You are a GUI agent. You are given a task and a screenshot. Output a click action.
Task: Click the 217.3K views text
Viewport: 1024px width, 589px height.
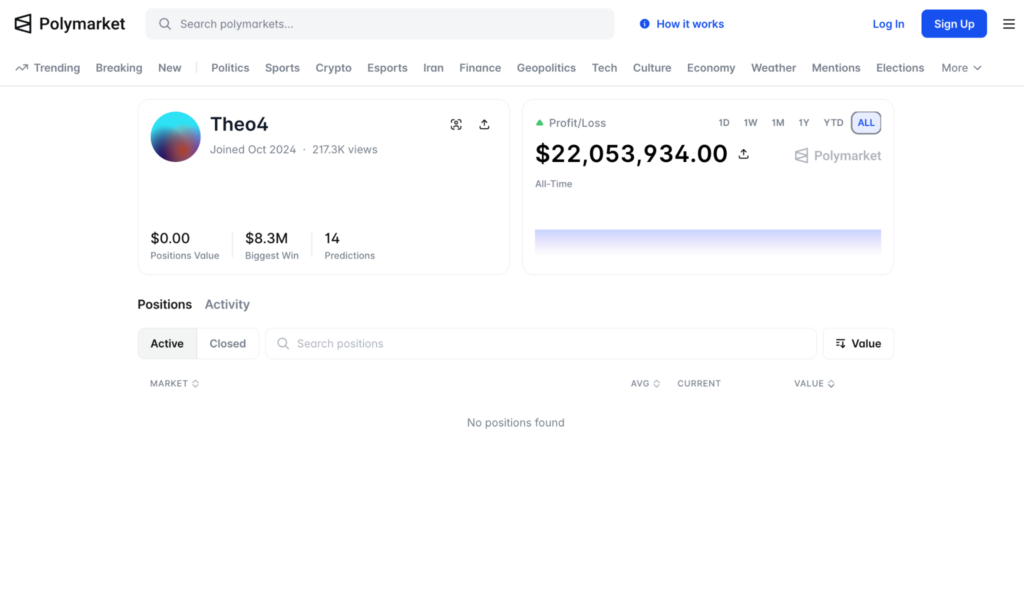(x=345, y=150)
